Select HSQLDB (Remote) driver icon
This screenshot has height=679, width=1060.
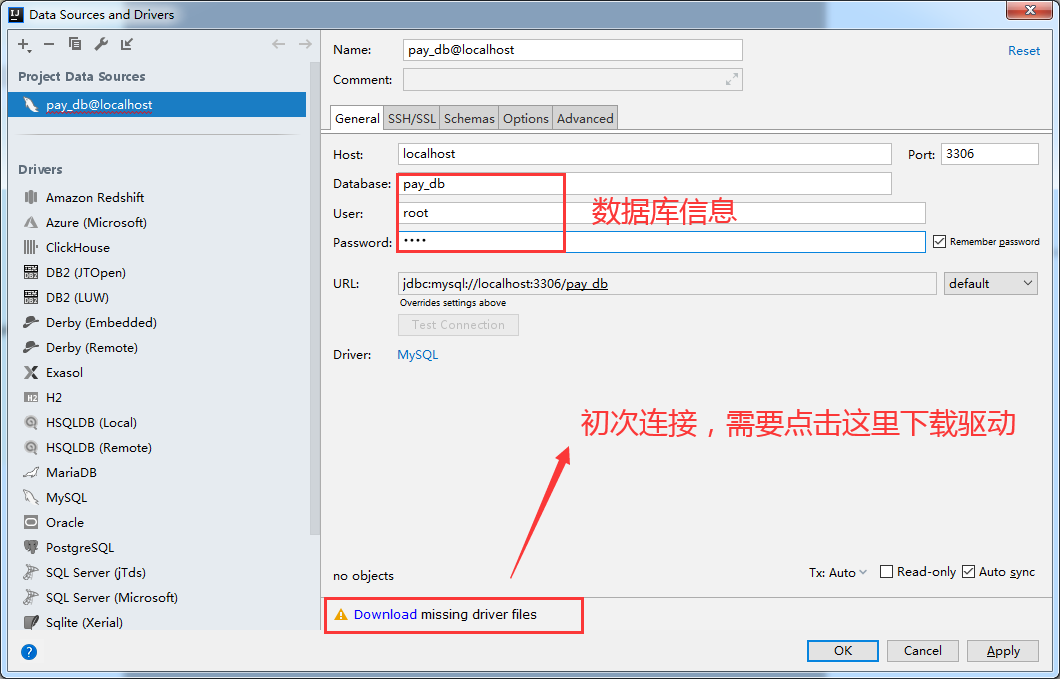31,447
